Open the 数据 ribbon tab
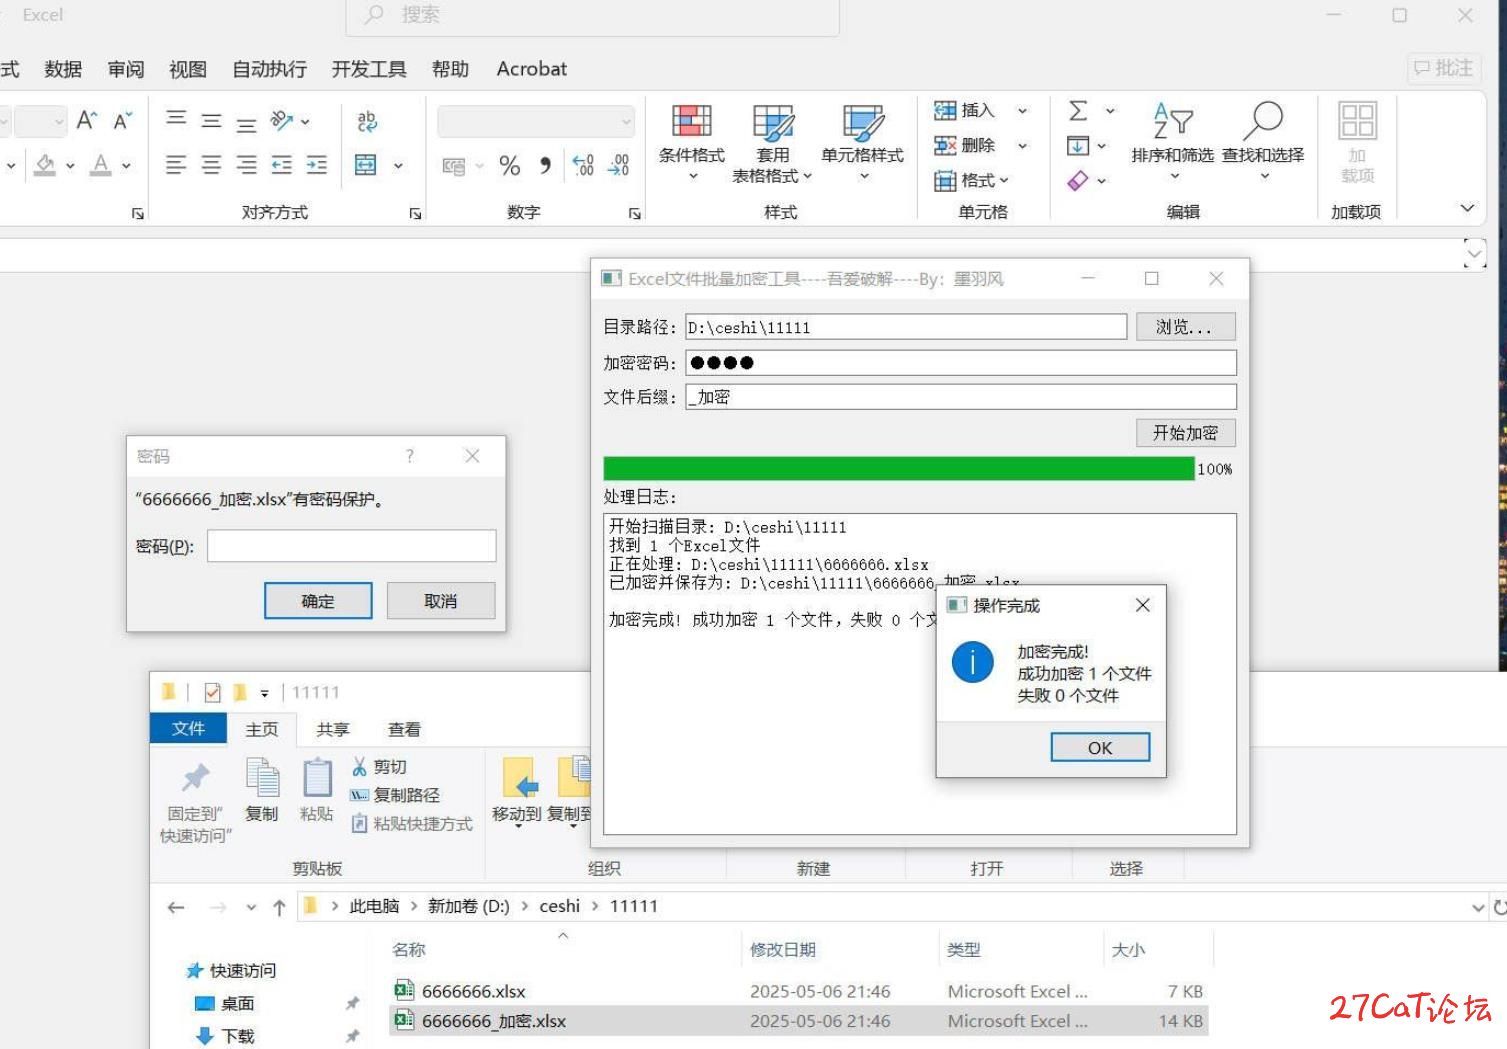The width and height of the screenshot is (1507, 1049). point(63,69)
